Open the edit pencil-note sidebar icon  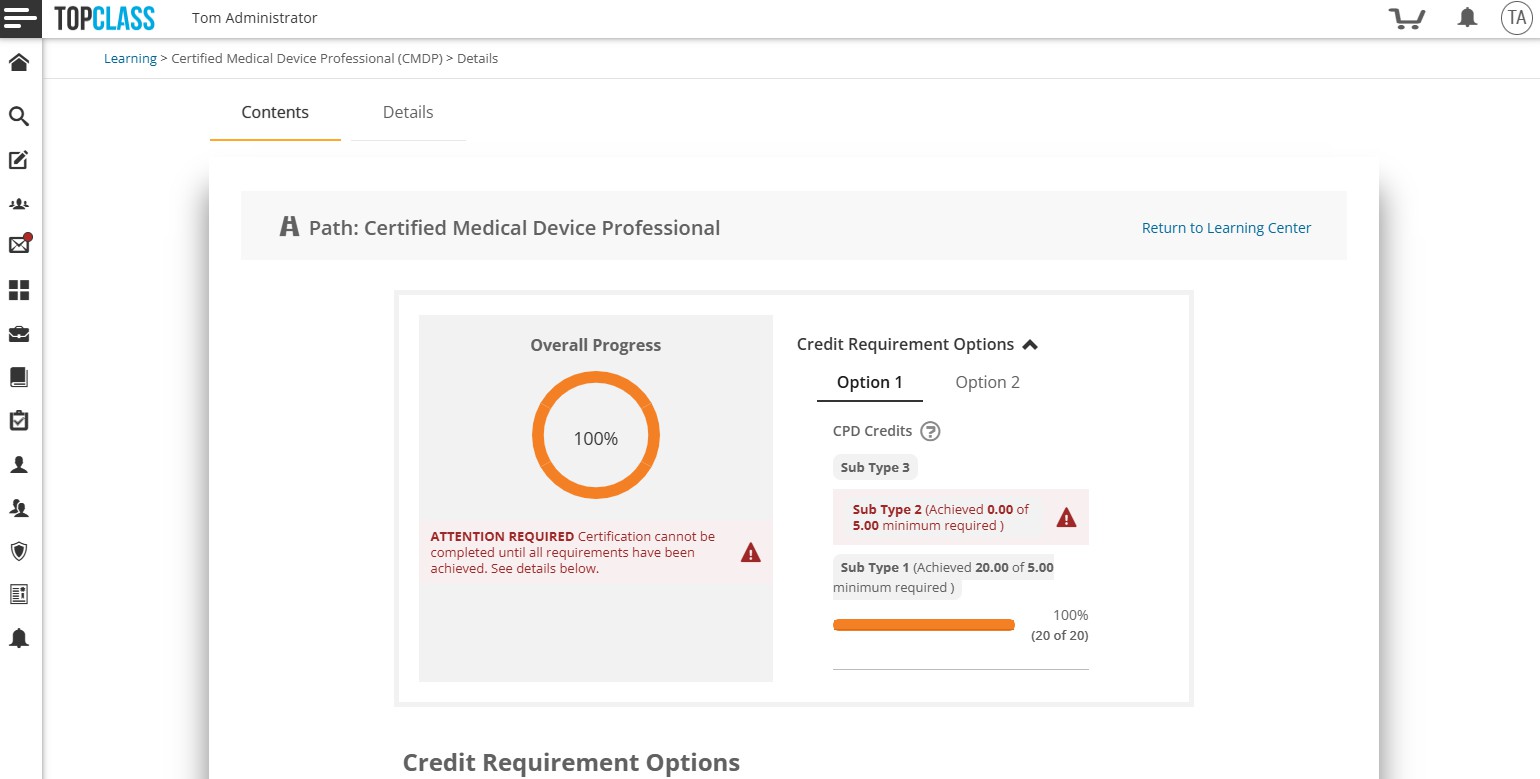point(19,160)
